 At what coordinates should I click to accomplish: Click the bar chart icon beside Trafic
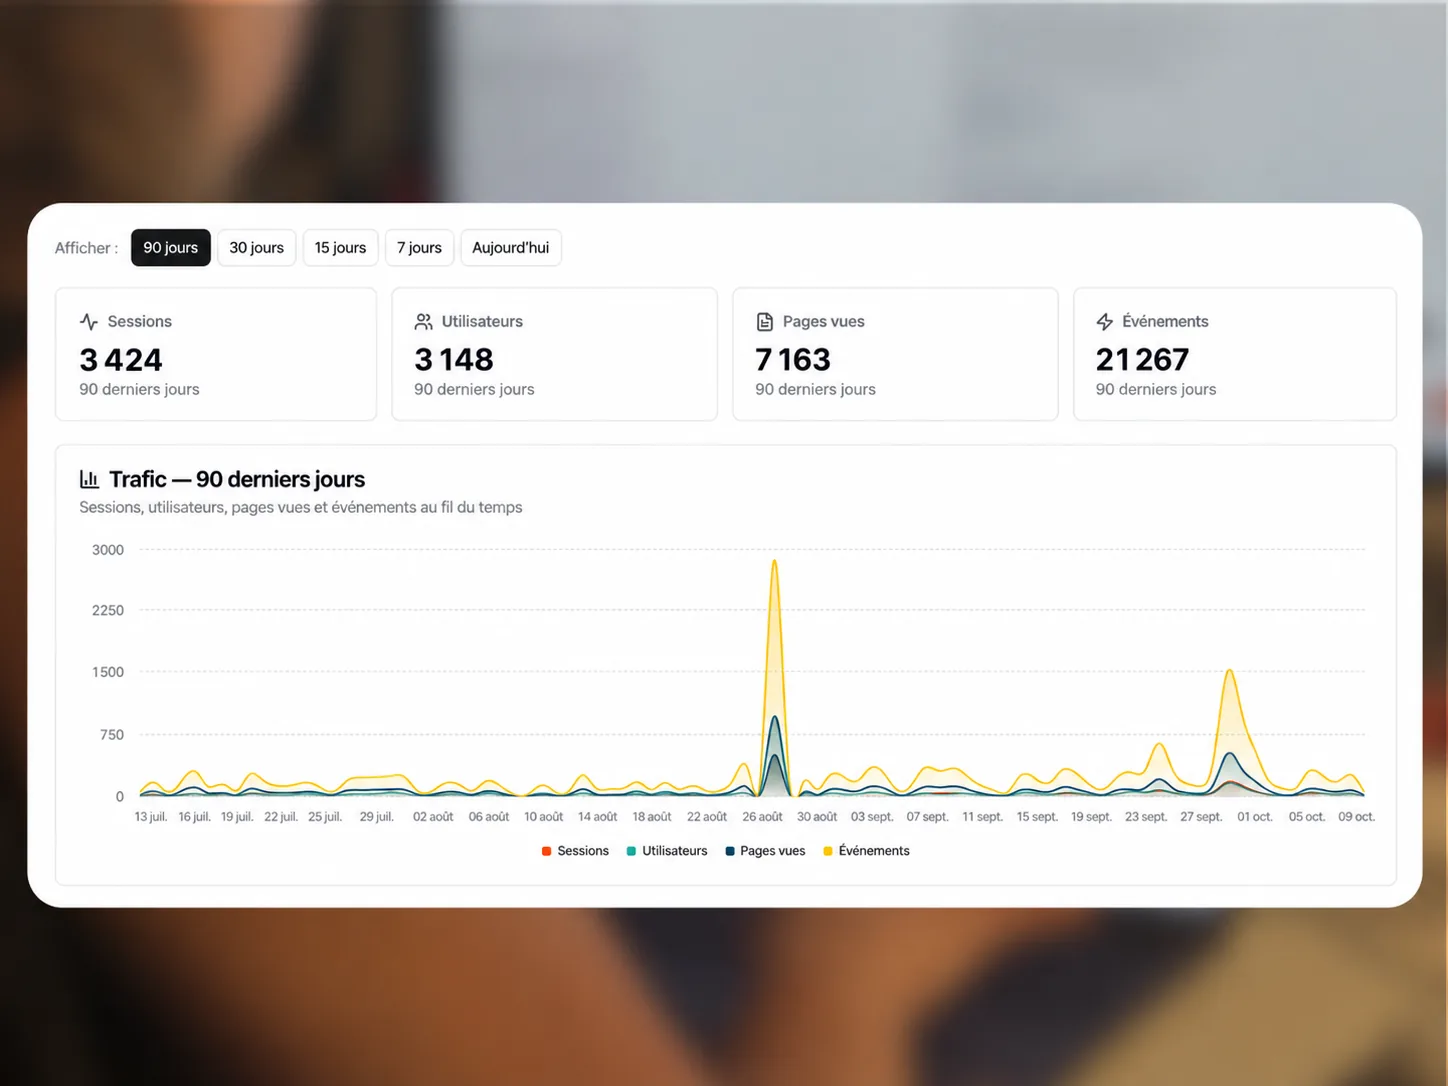tap(89, 479)
